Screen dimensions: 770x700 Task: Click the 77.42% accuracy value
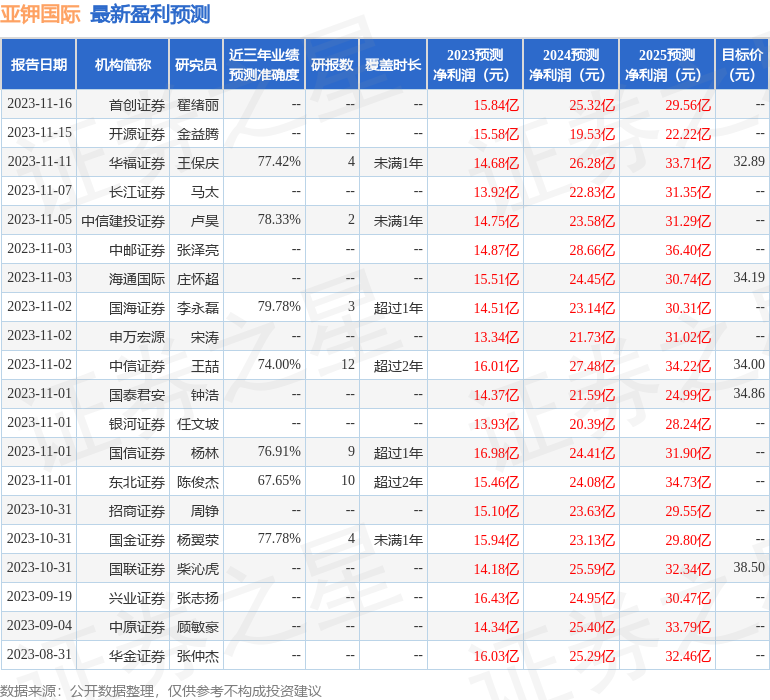(279, 162)
